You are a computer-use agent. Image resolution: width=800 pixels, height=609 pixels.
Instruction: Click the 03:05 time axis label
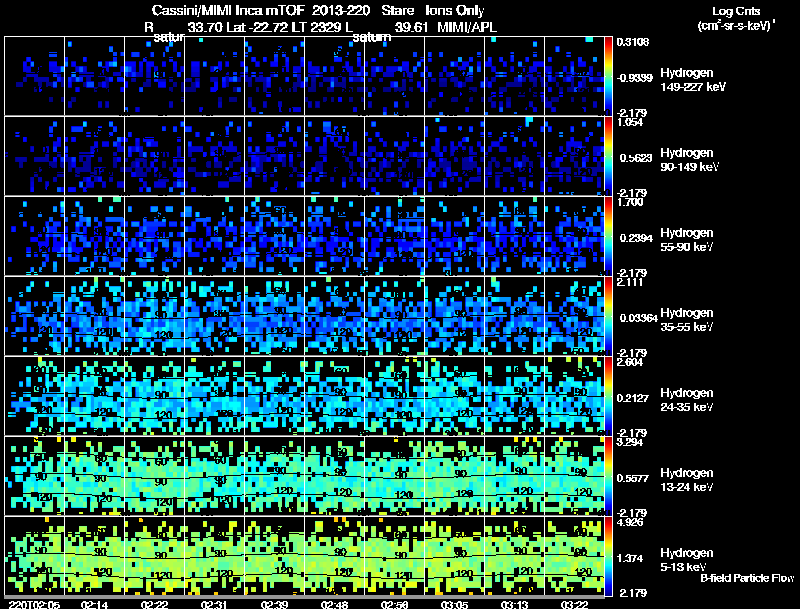[455, 604]
